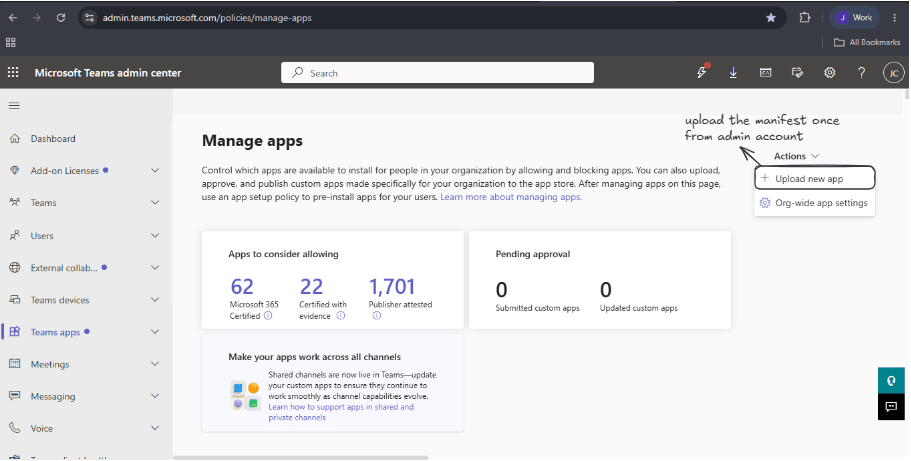Click the horizontal scrollbar at page bottom
Screen dimensions: 911x461
(x=301, y=458)
